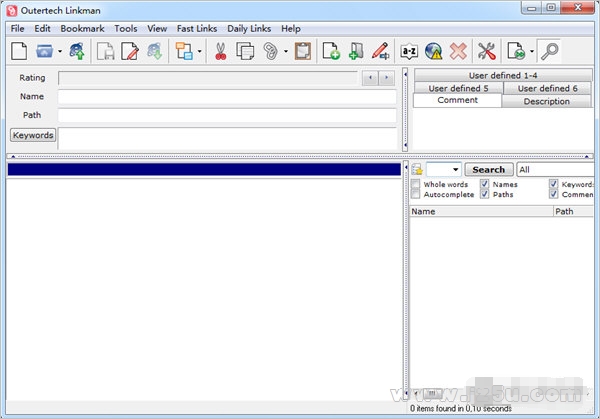Viewport: 600px width, 419px height.
Task: Click the view layout windows icon
Action: point(184,51)
